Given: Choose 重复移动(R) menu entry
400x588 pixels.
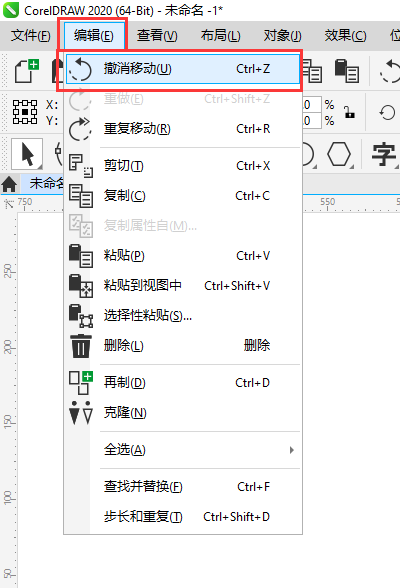Looking at the screenshot, I should click(183, 129).
